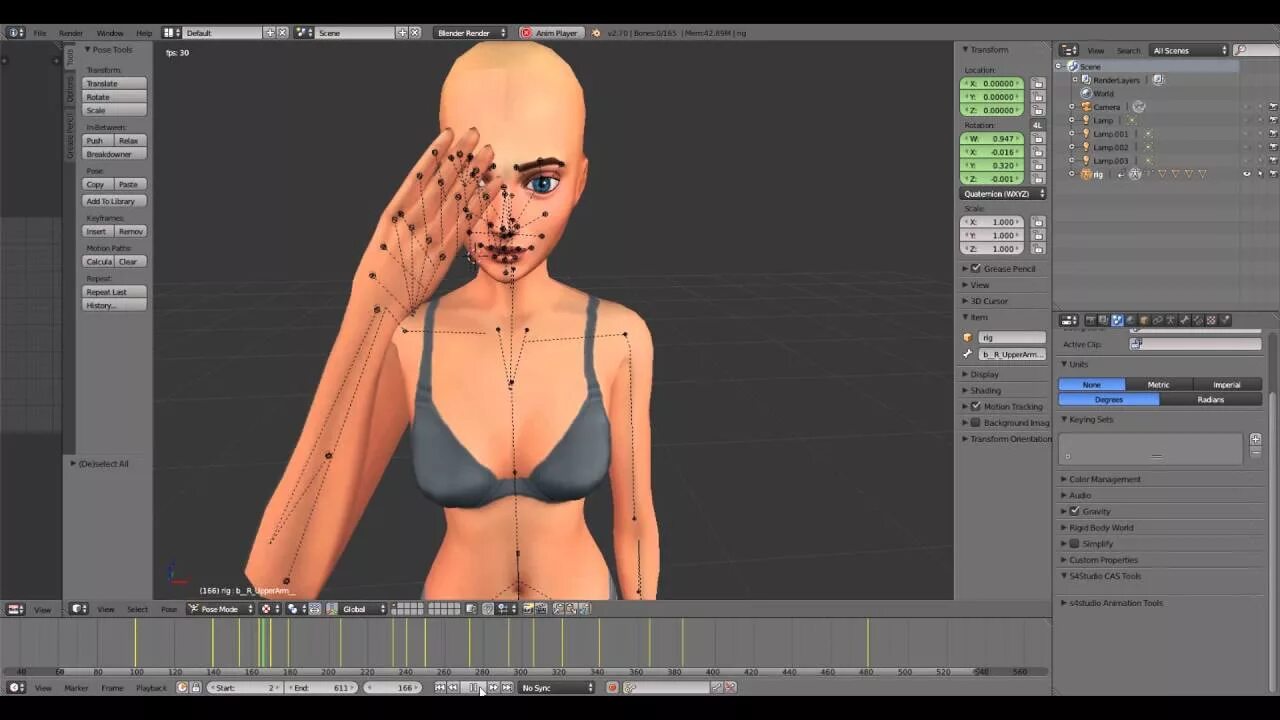Viewport: 1280px width, 720px height.
Task: Pause the animation playback
Action: coord(474,688)
